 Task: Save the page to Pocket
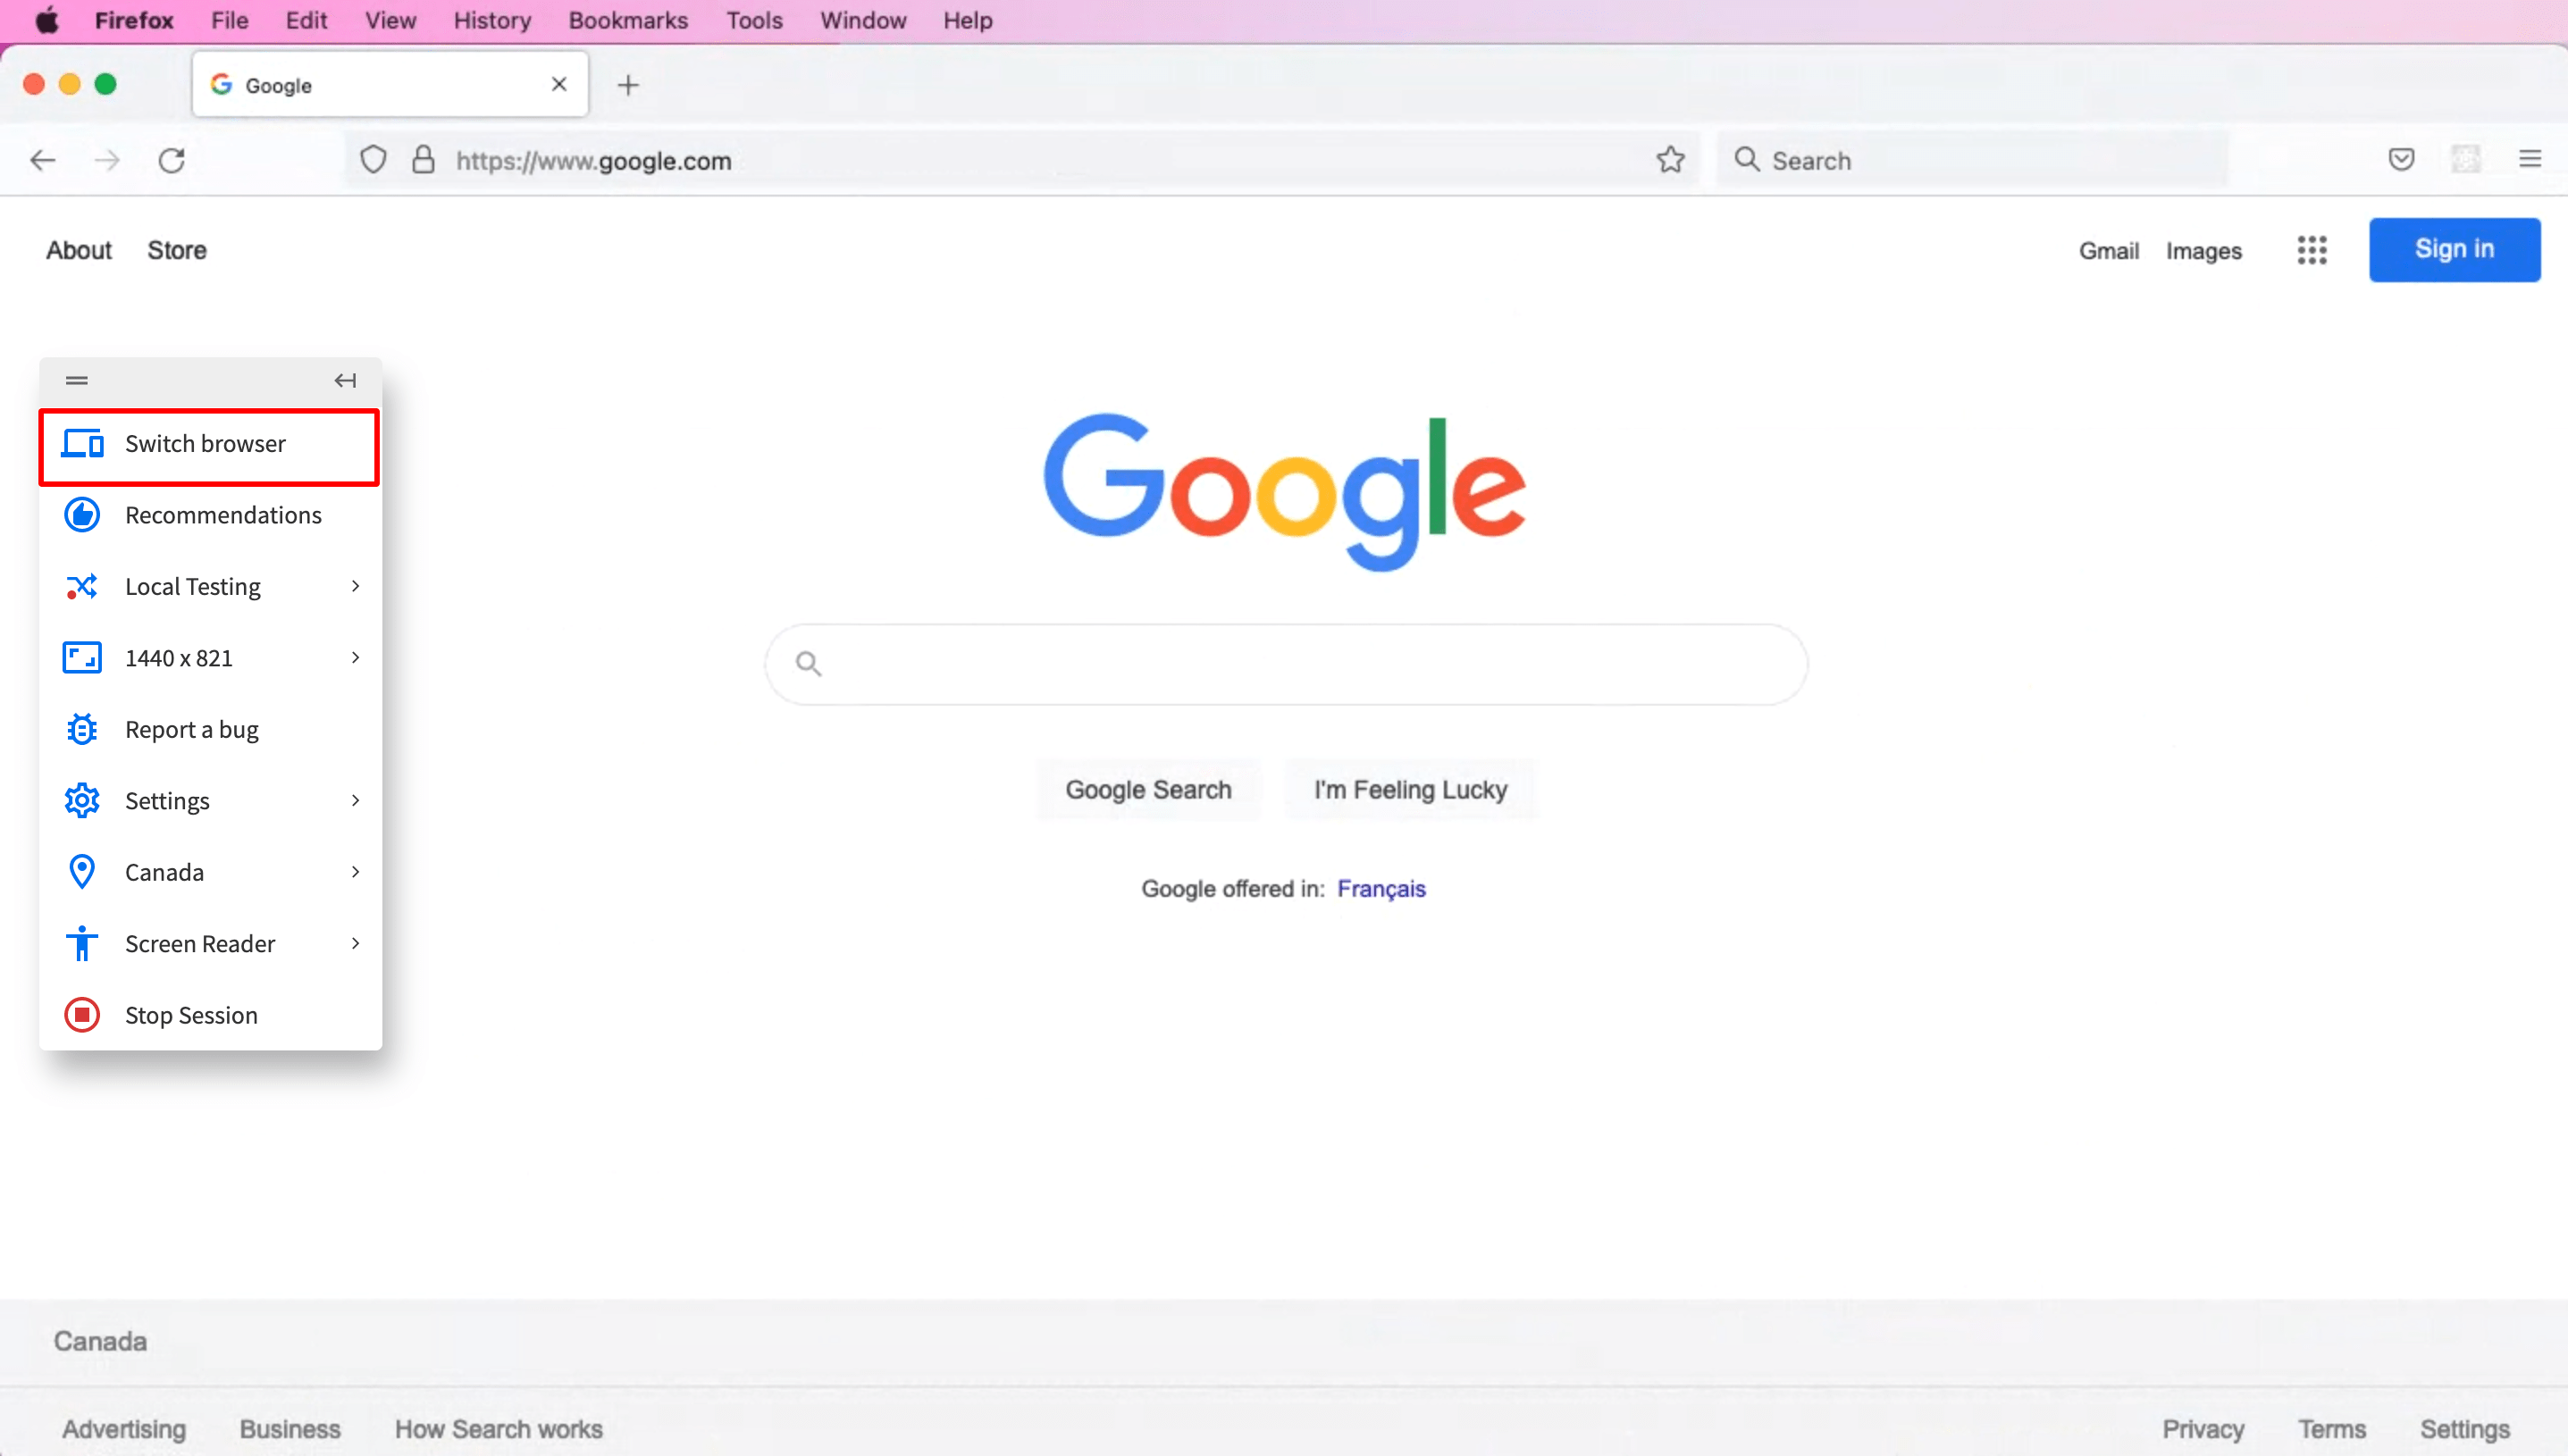point(2401,159)
